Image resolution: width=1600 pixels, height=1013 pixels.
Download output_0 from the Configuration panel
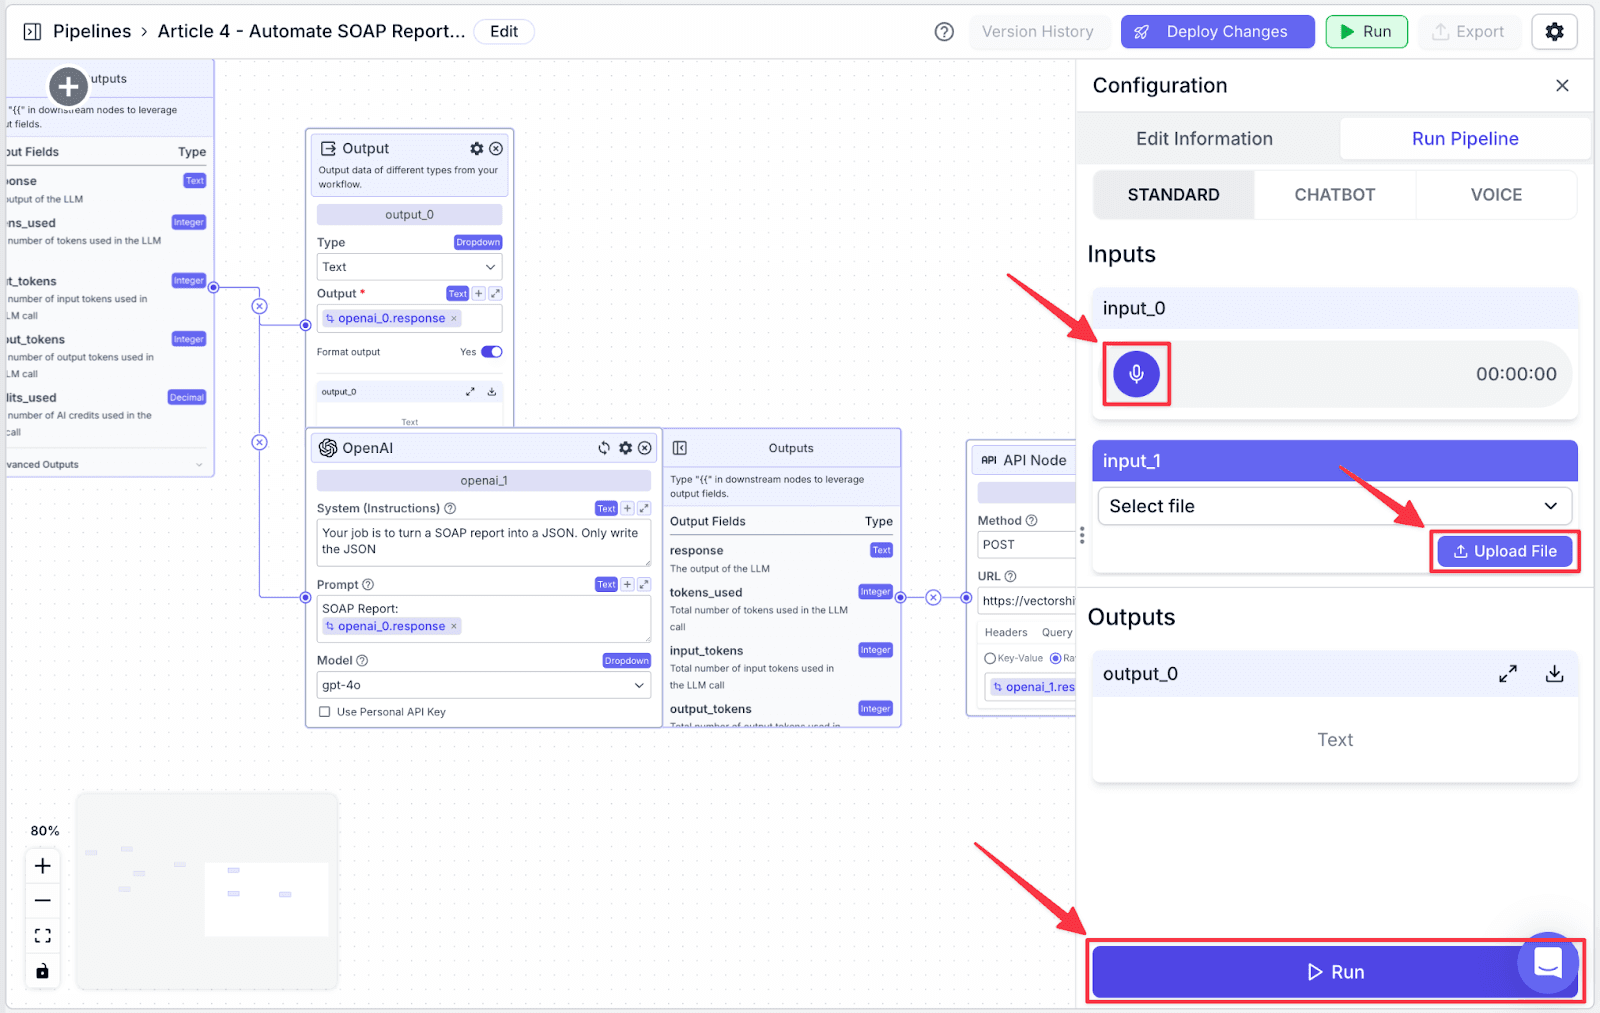click(x=1554, y=674)
